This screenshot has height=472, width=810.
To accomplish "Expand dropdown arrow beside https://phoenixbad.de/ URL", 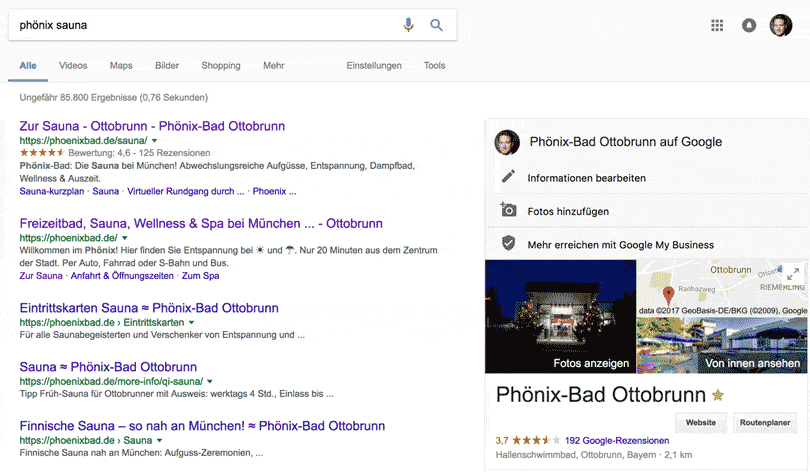I will pos(124,238).
